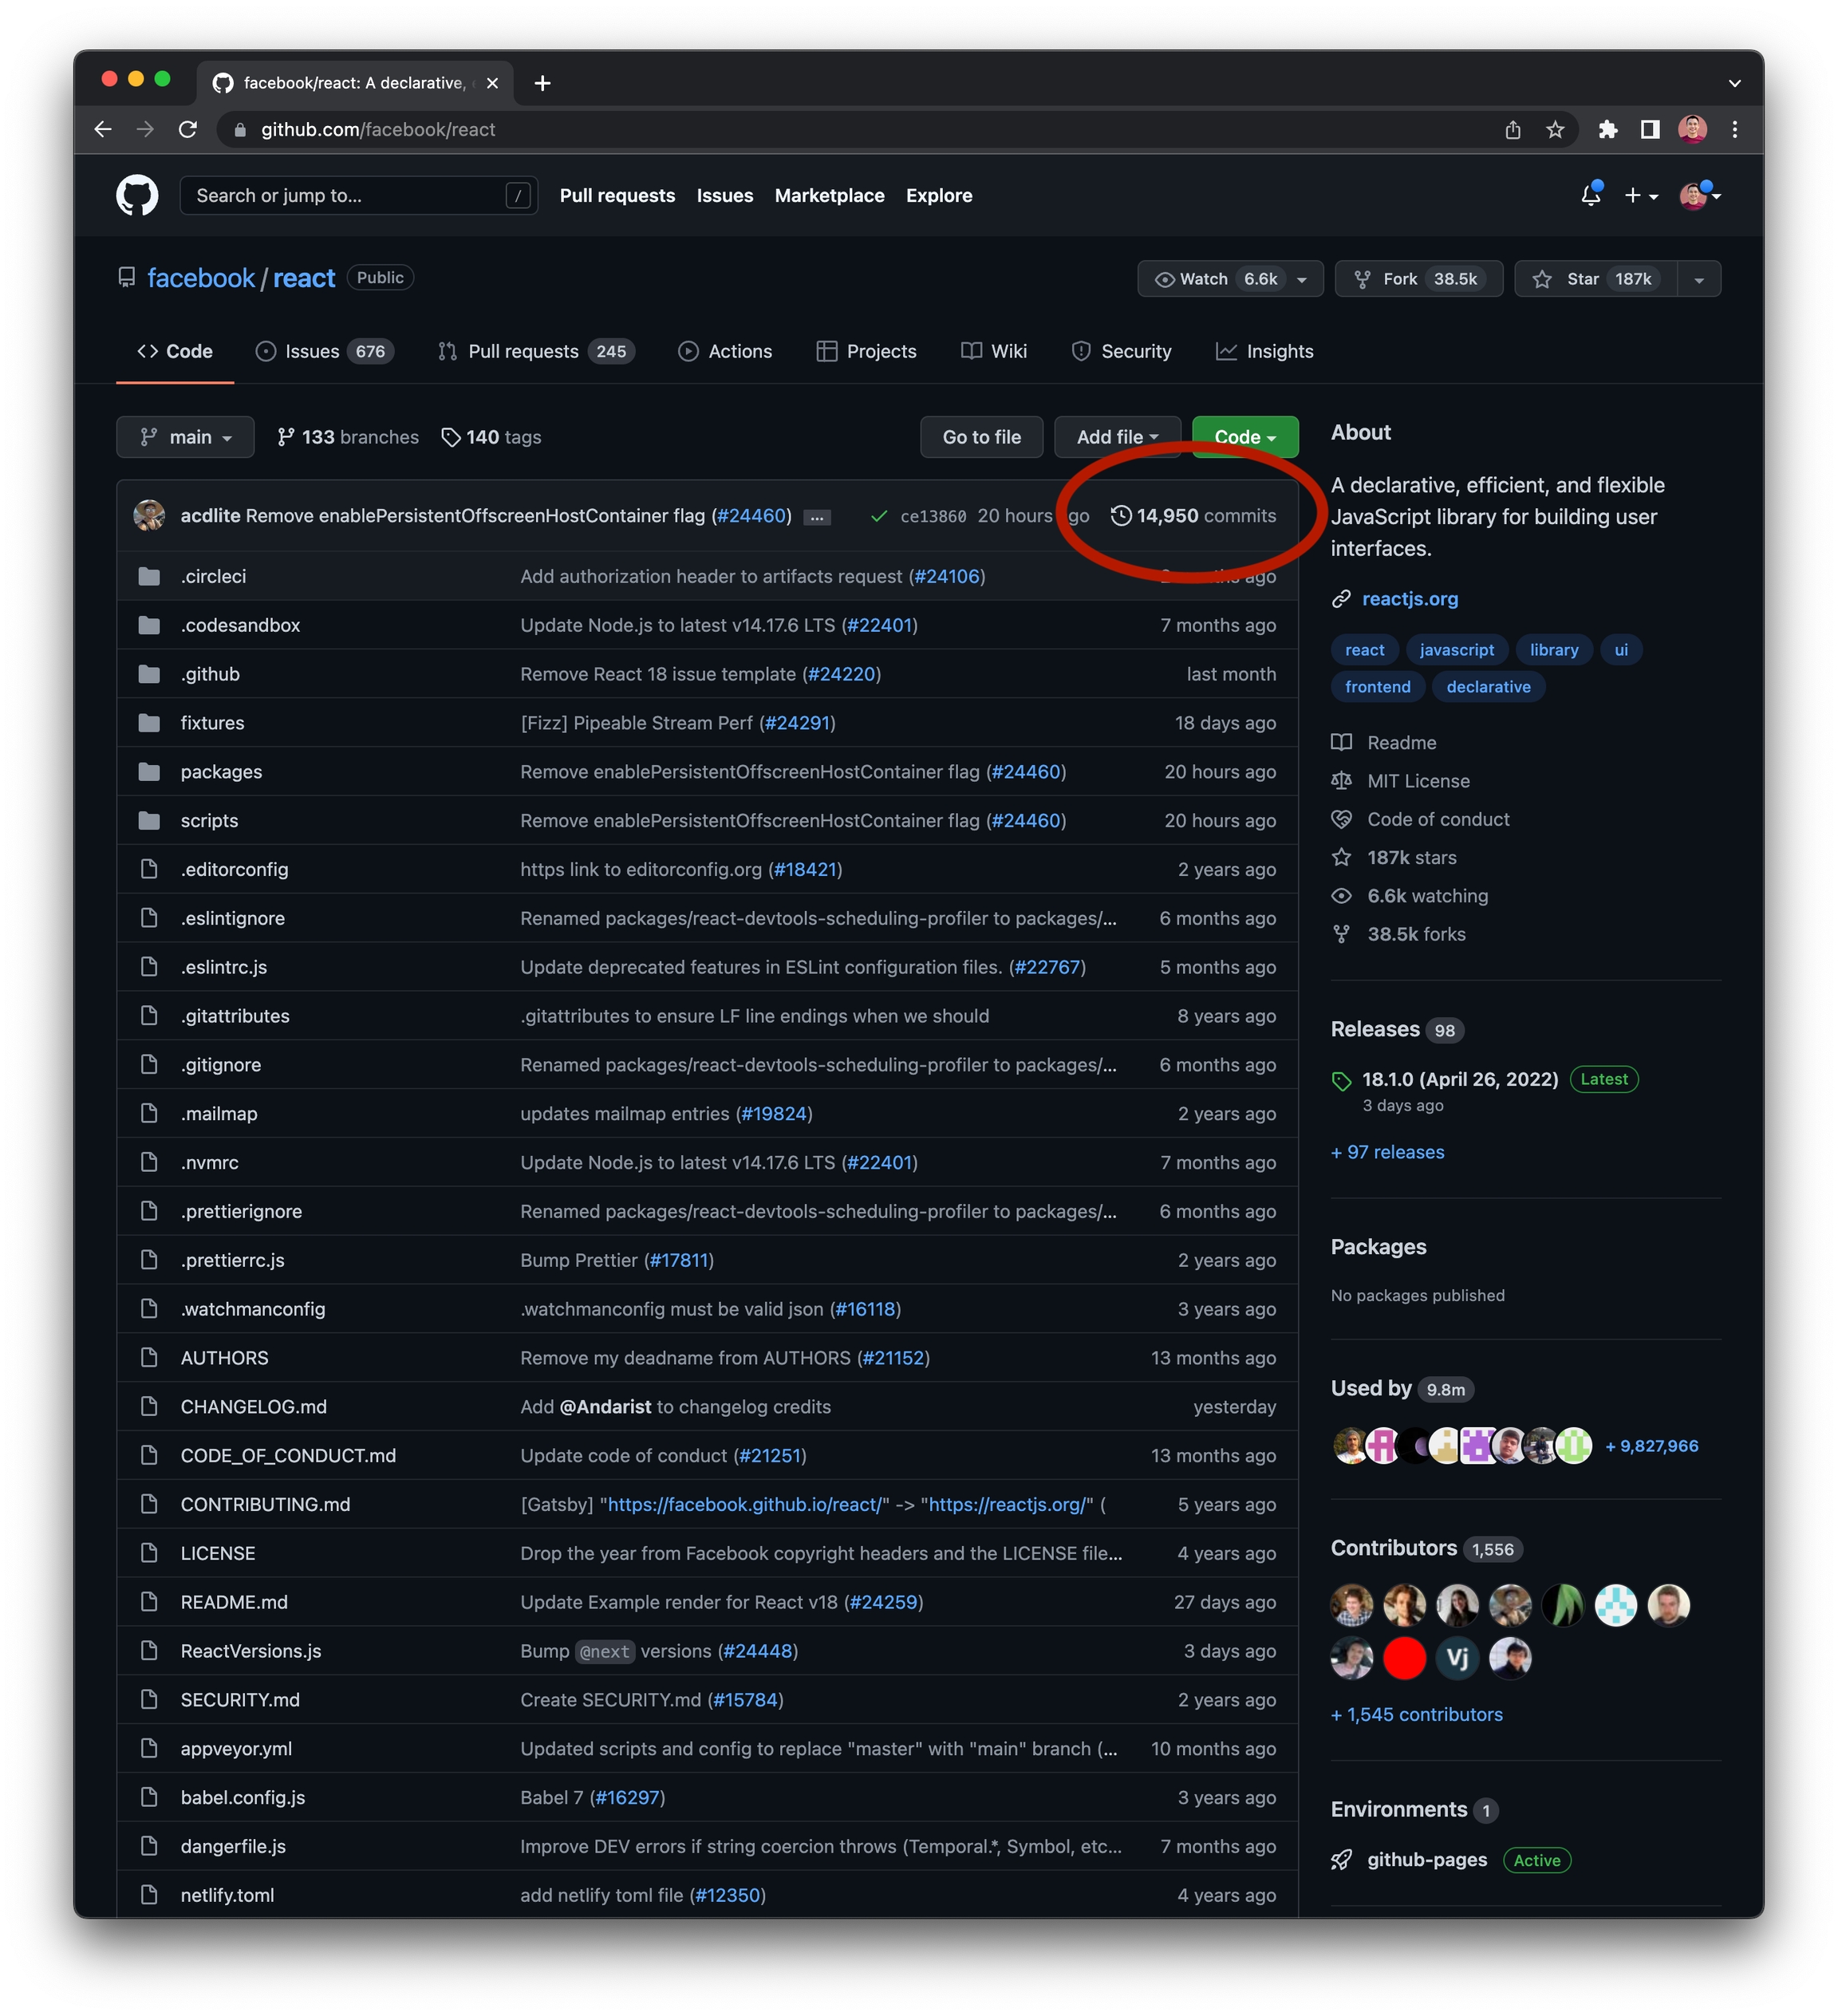Click the browser address bar URL
Viewport: 1838px width, 2016px height.
tap(378, 130)
